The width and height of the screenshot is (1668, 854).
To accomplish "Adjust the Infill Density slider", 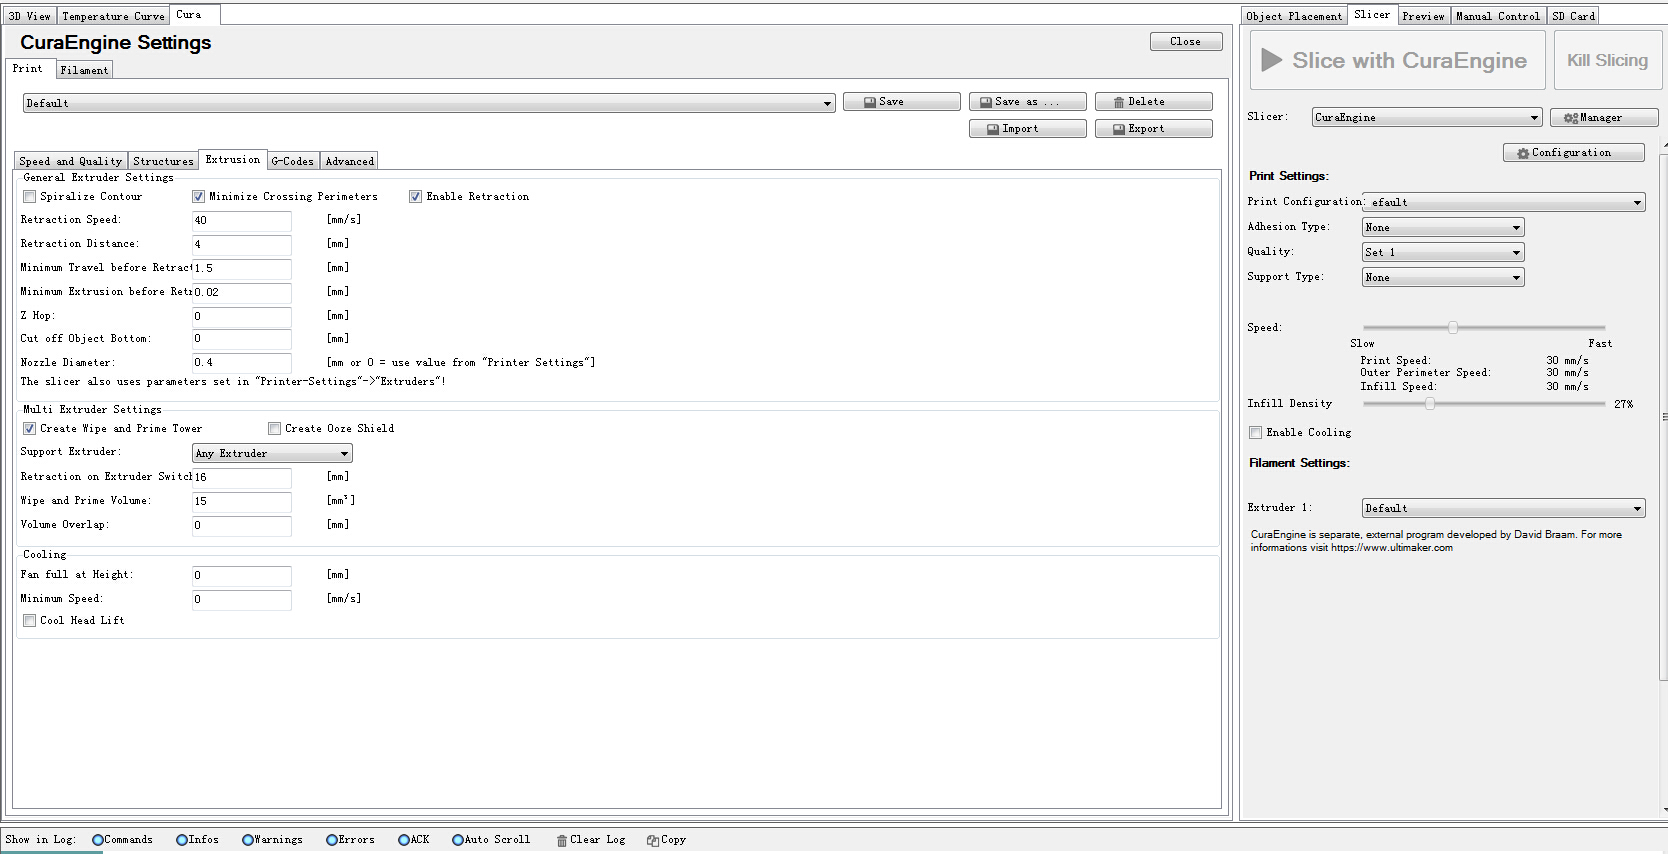I will (x=1430, y=404).
